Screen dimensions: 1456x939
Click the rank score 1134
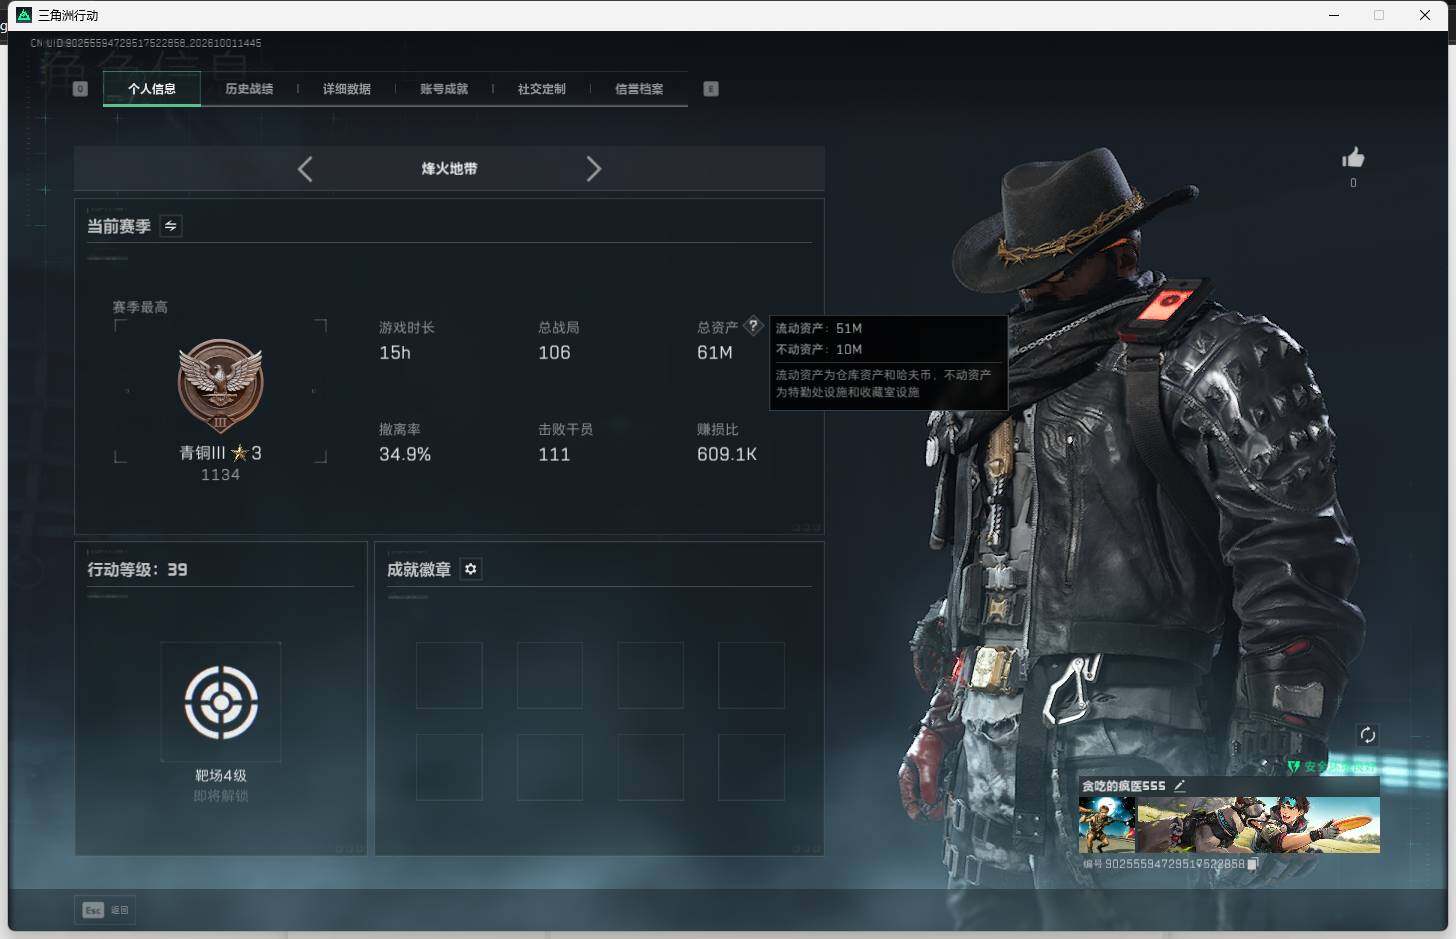[220, 475]
